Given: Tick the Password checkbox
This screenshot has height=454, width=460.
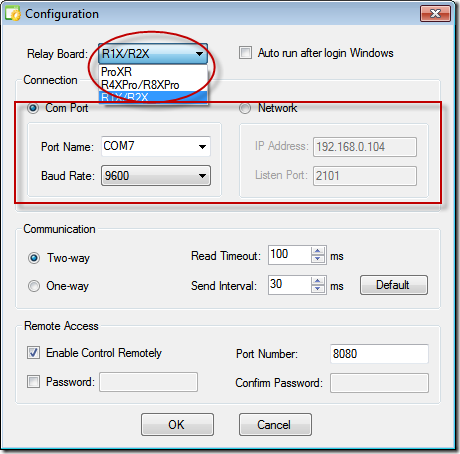Looking at the screenshot, I should tap(33, 381).
